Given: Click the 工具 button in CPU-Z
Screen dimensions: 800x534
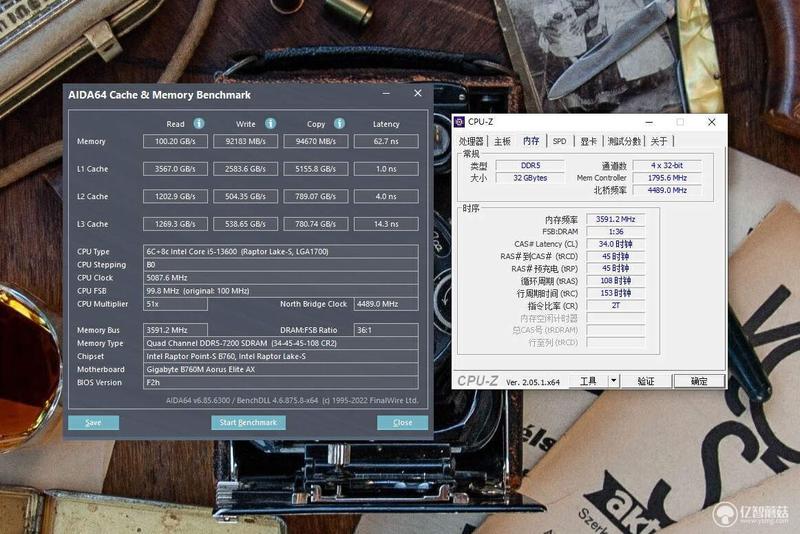Looking at the screenshot, I should pyautogui.click(x=589, y=381).
